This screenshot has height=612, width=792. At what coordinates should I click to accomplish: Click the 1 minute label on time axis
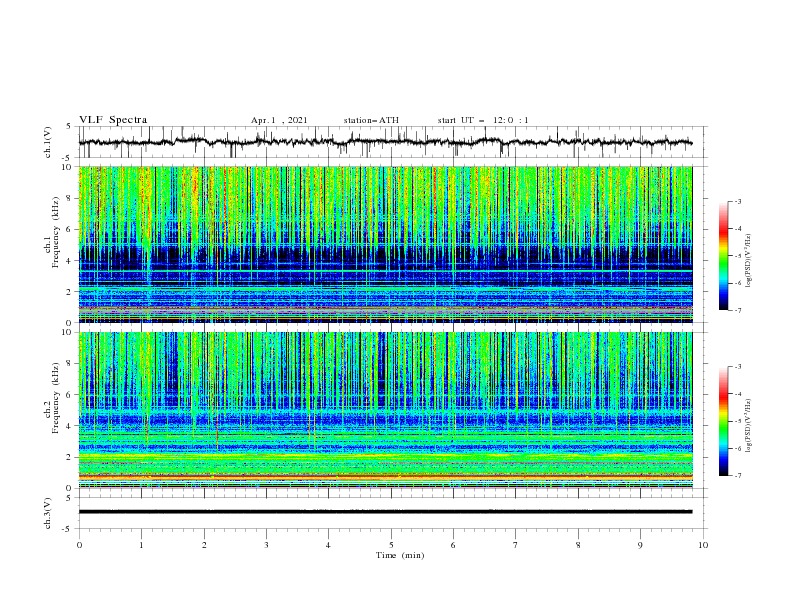pos(141,545)
